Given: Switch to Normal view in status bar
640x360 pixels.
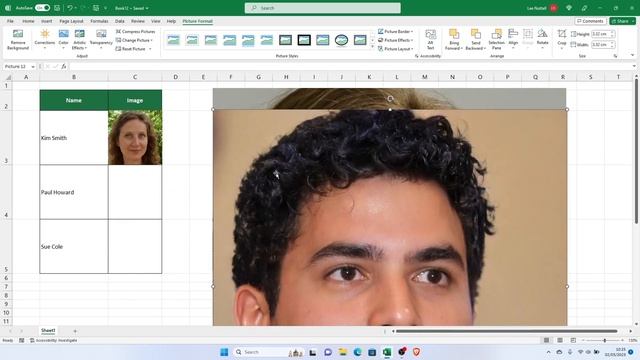Looking at the screenshot, I should coord(546,340).
